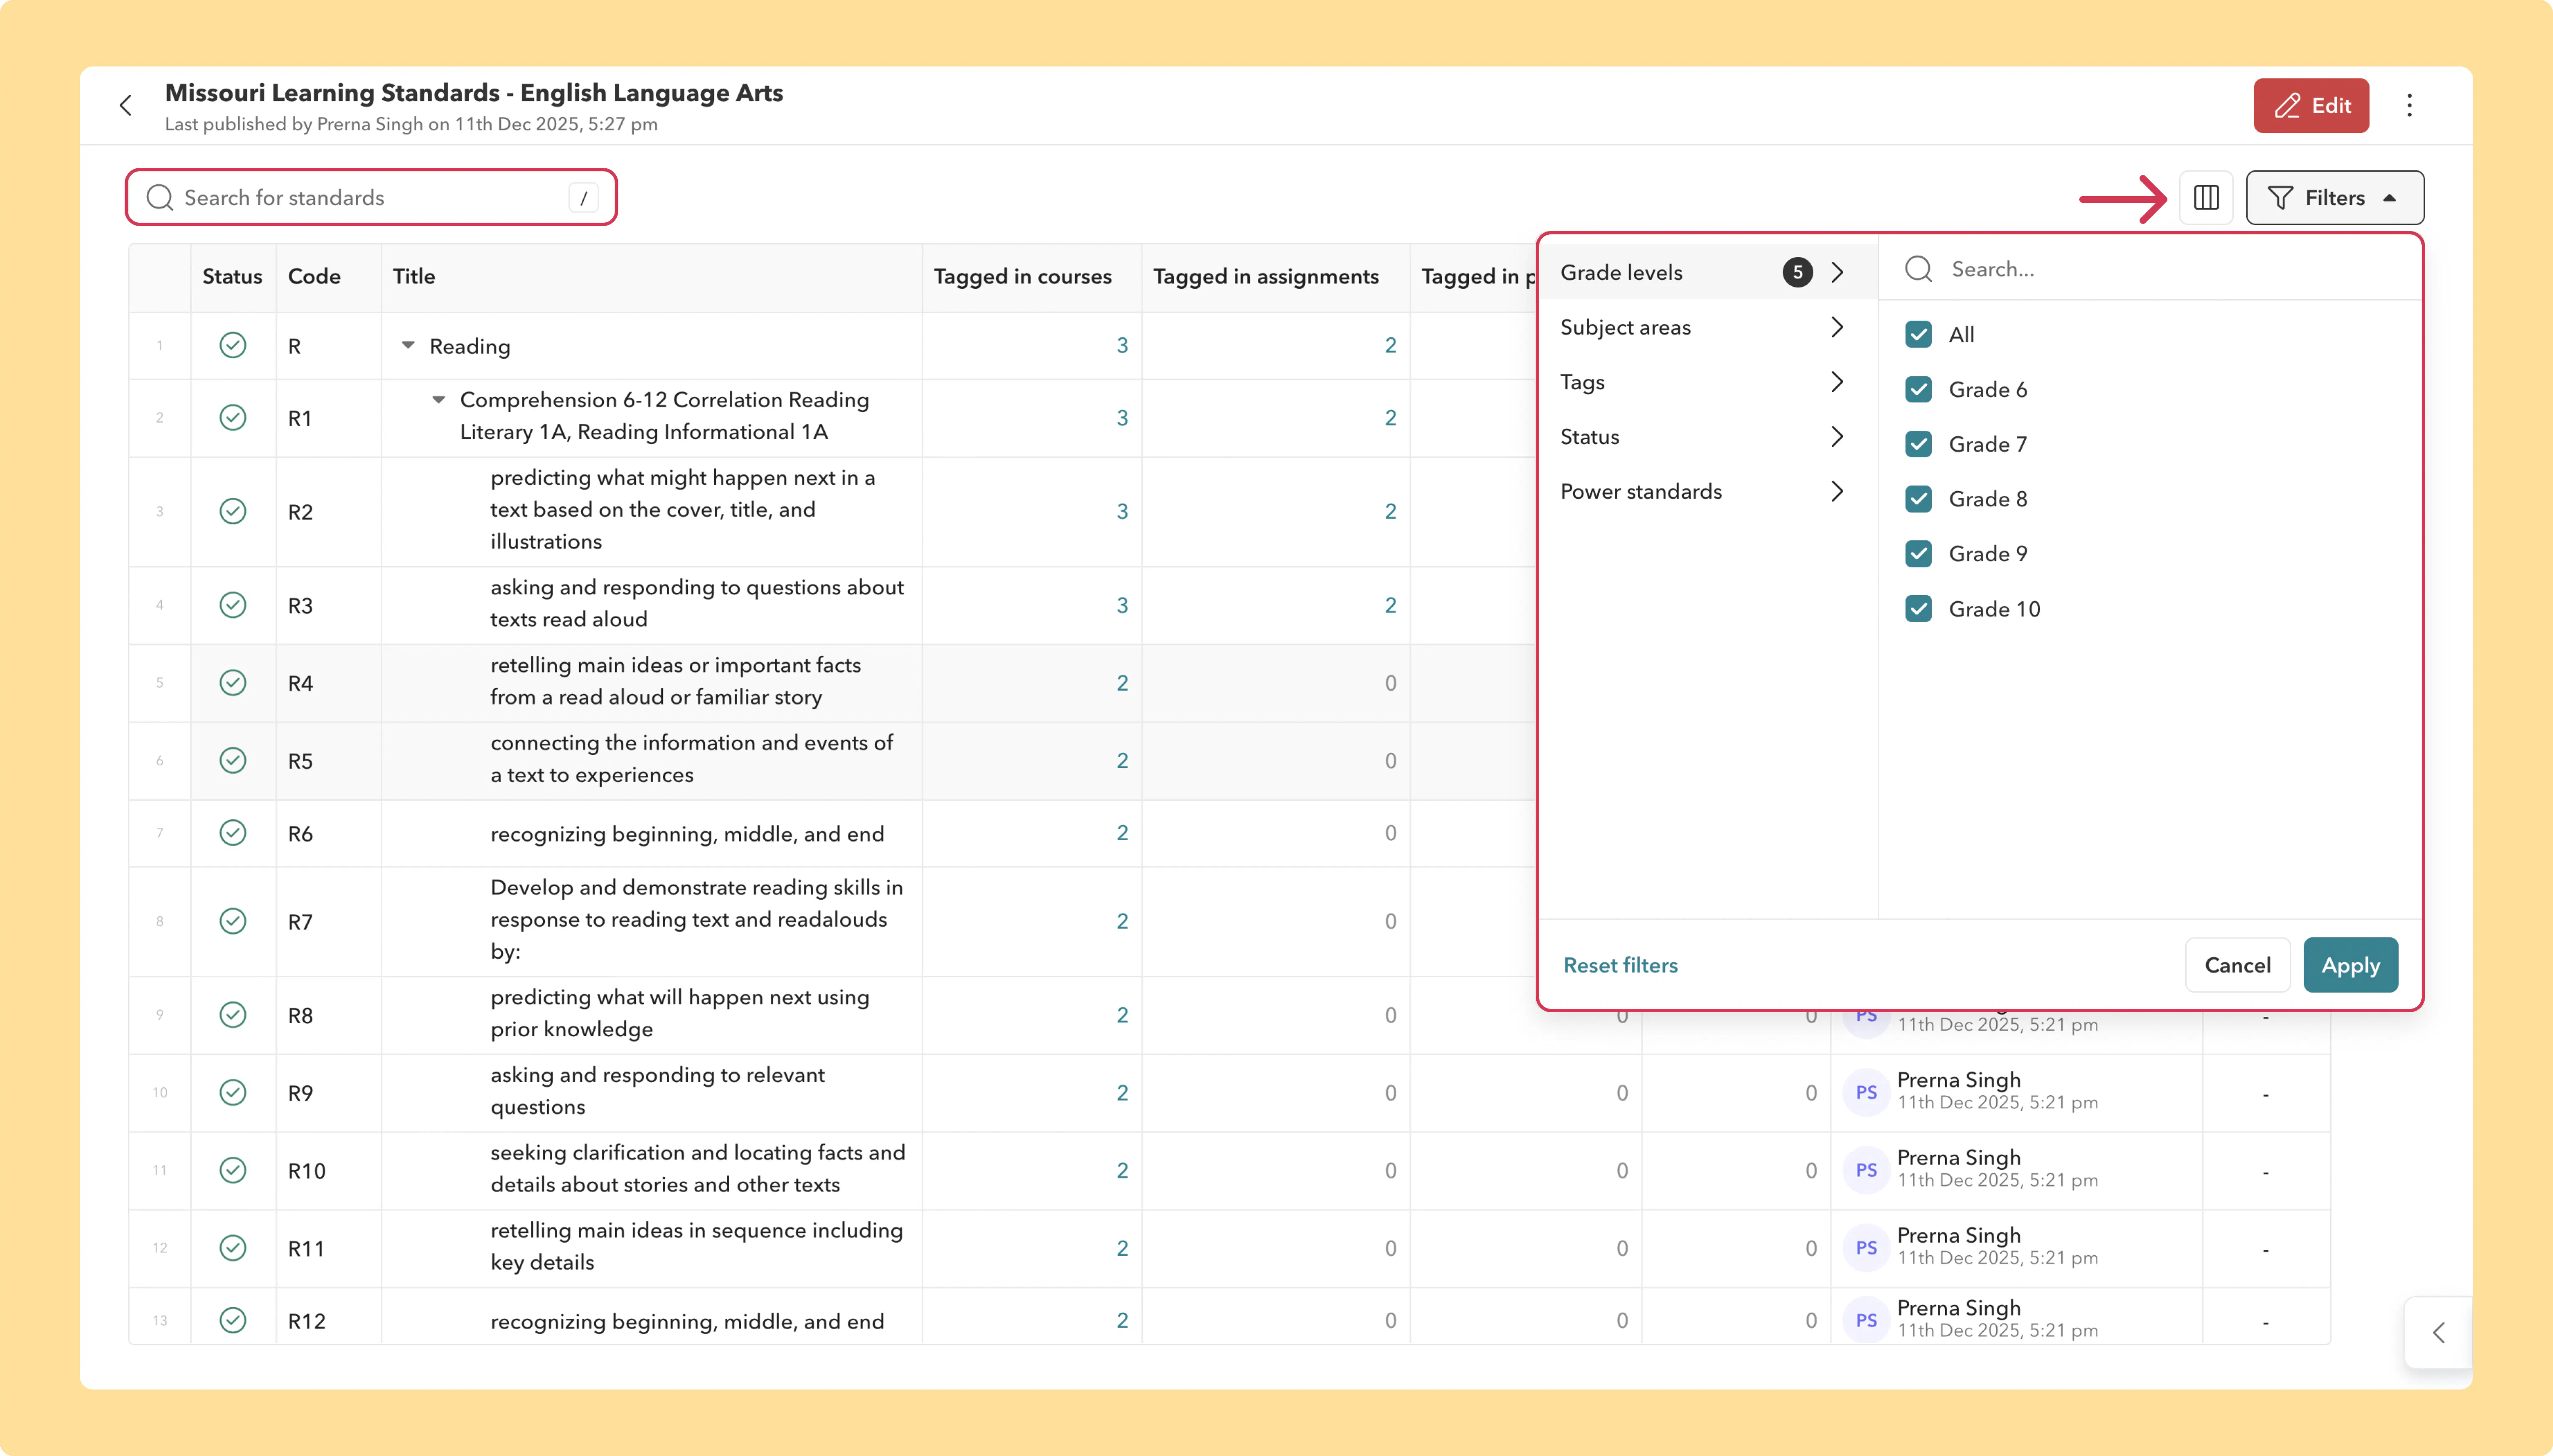Click the status check icon for R3
Image resolution: width=2553 pixels, height=1456 pixels.
pyautogui.click(x=233, y=605)
